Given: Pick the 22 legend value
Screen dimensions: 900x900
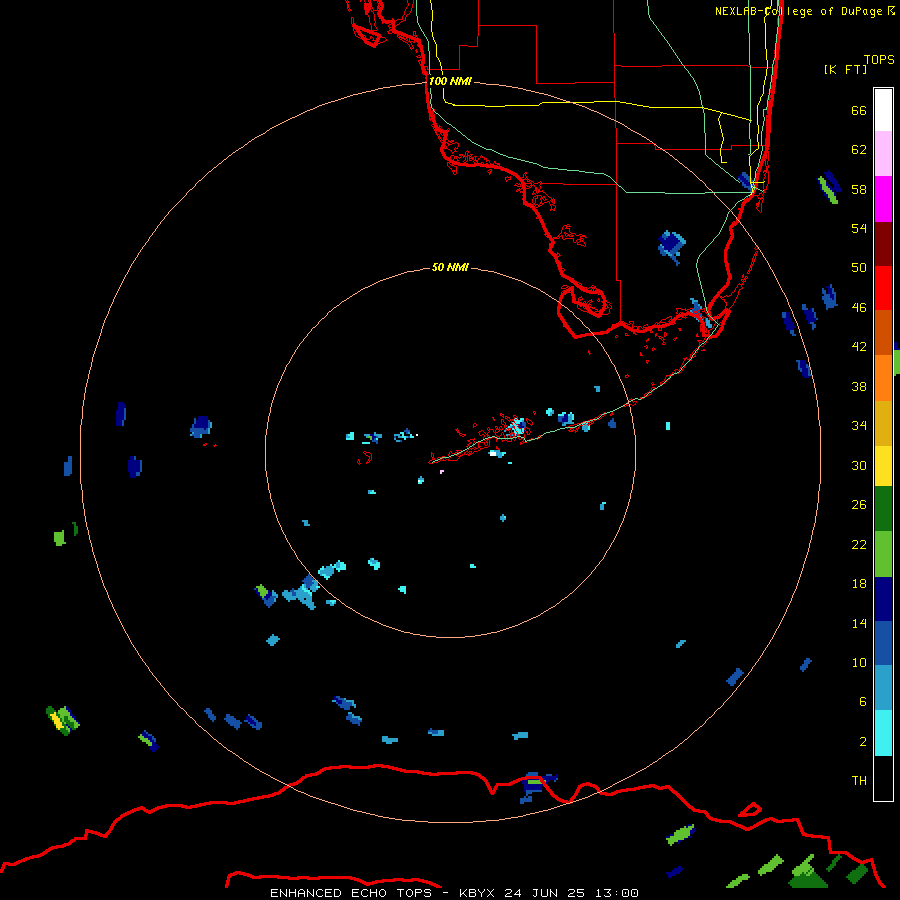Looking at the screenshot, I should point(859,545).
